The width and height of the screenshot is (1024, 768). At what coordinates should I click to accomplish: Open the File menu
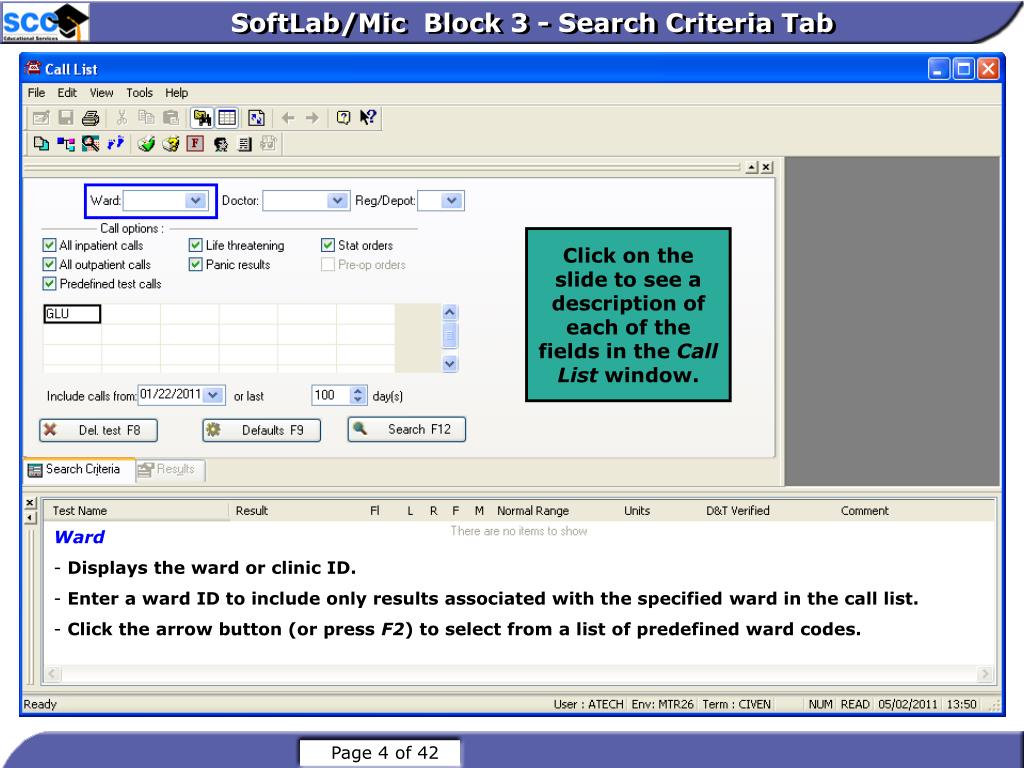(x=37, y=93)
